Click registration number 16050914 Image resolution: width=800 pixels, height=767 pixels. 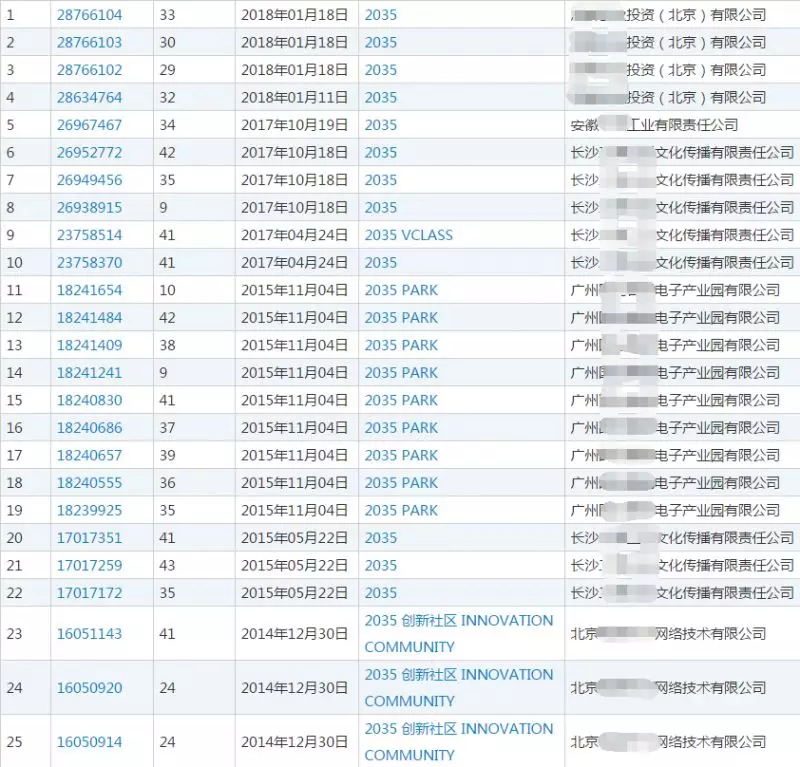pos(89,741)
